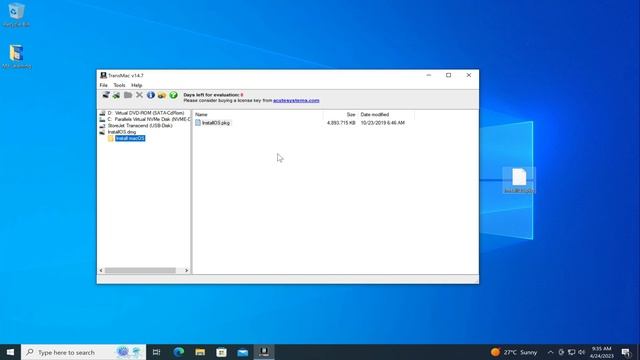Click the 4,893,715 KB size value

pos(341,123)
